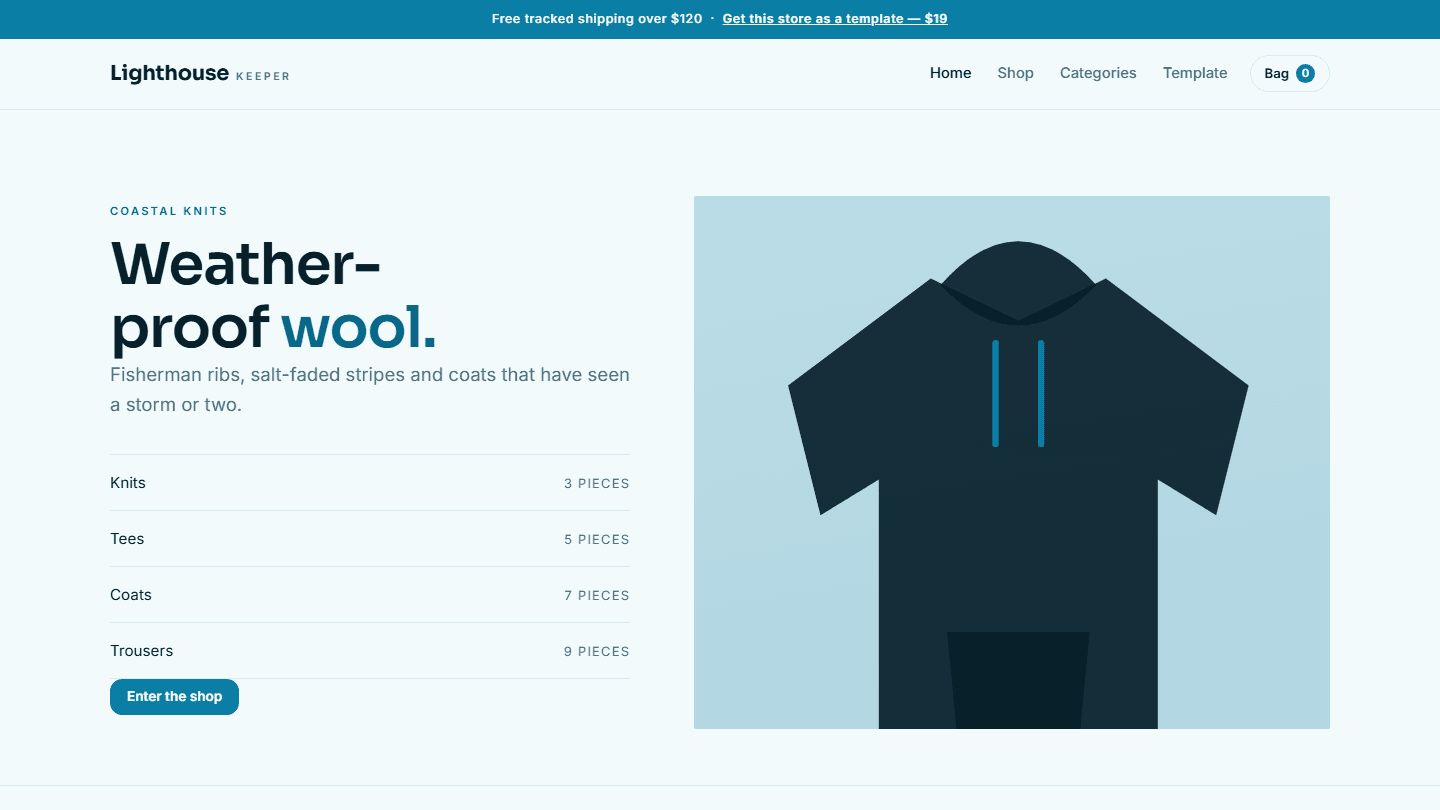1440x810 pixels.
Task: Open Categories in the navigation
Action: [1098, 73]
